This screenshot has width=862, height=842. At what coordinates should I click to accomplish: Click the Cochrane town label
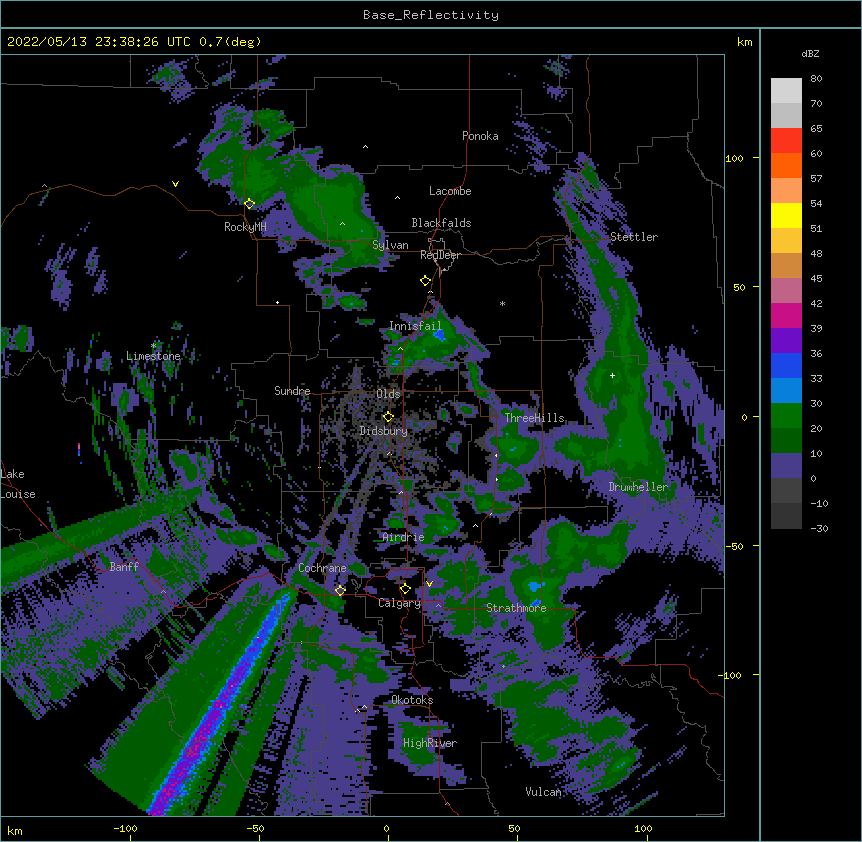[x=322, y=568]
